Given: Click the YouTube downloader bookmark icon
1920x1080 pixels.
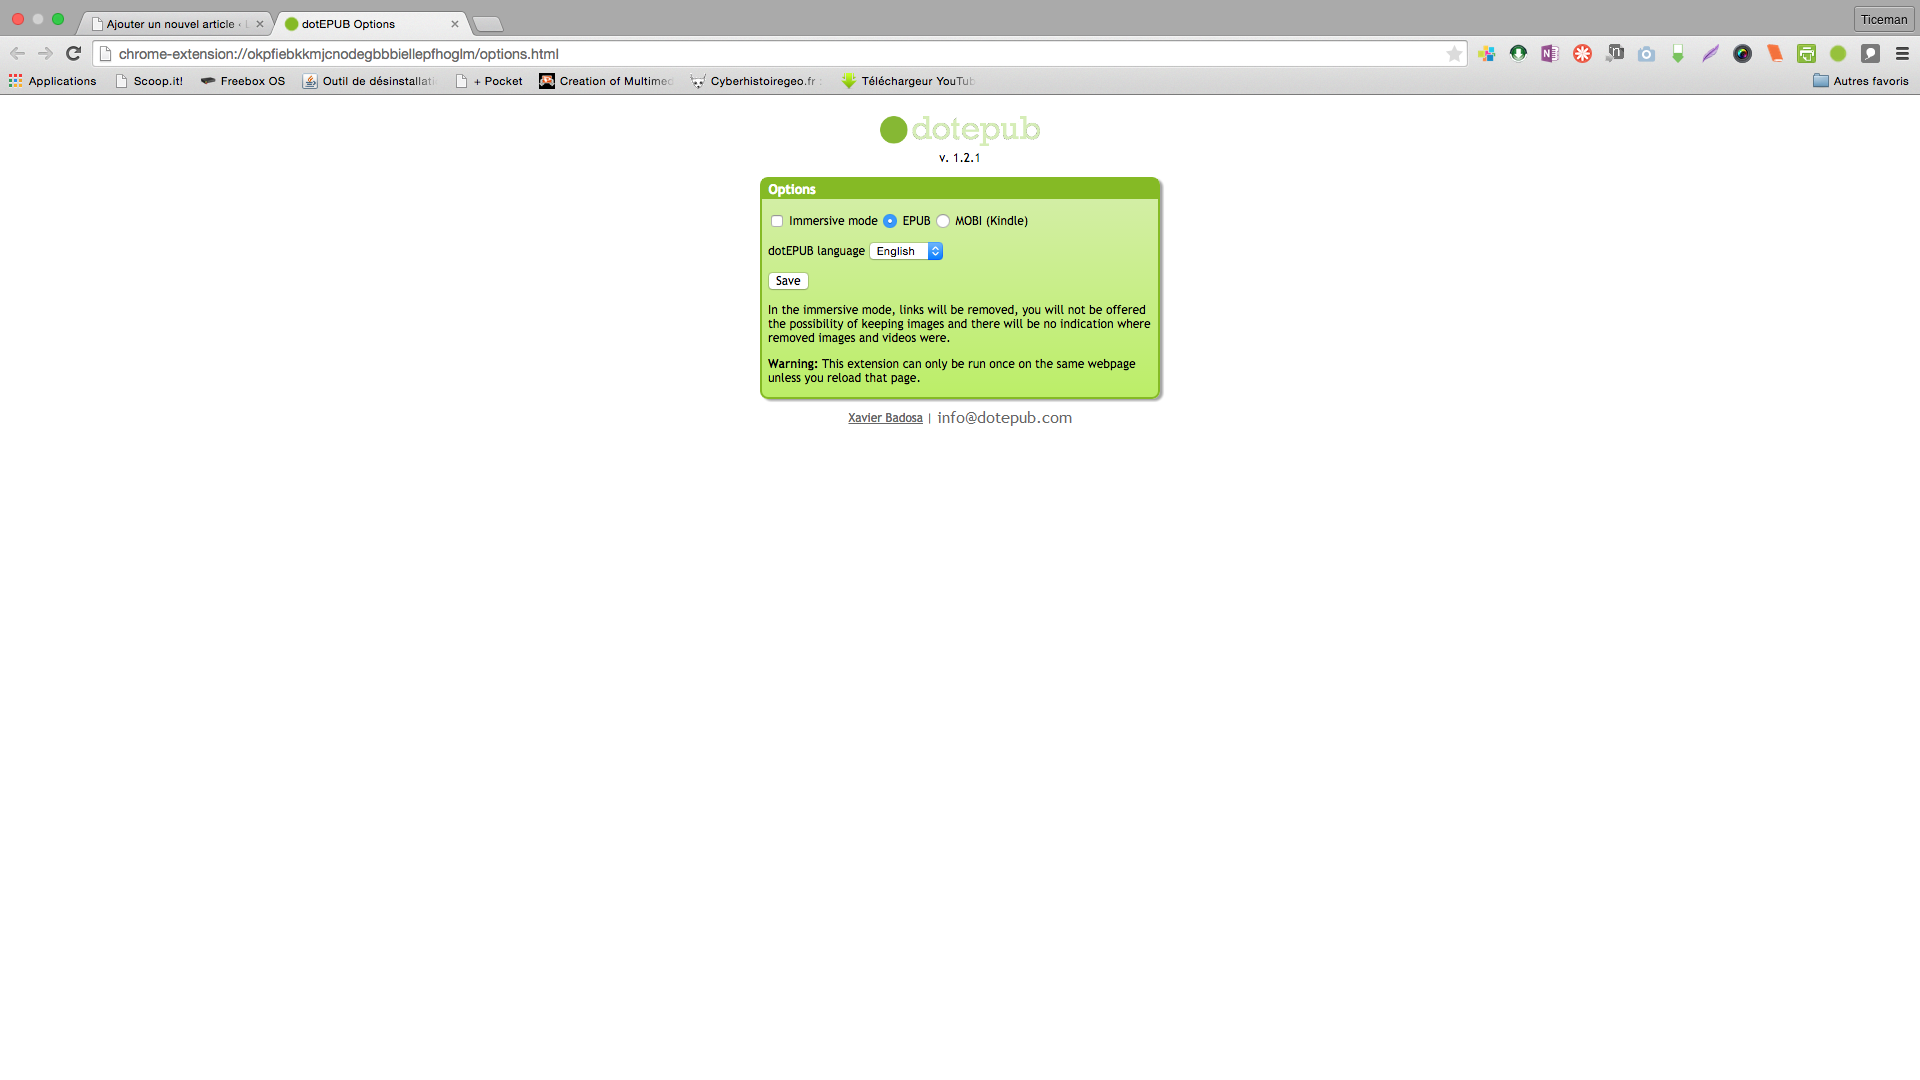Looking at the screenshot, I should click(x=847, y=80).
